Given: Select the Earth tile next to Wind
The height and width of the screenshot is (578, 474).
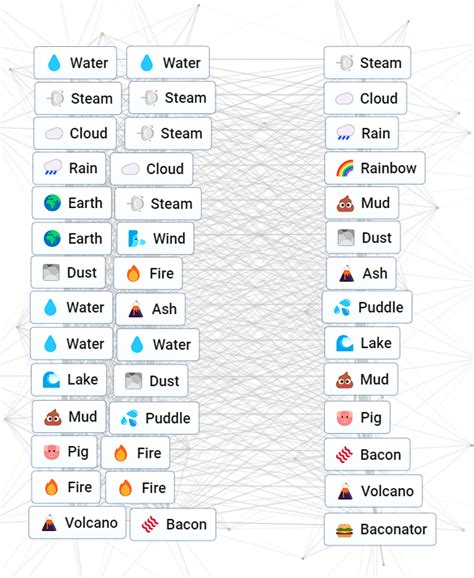Looking at the screenshot, I should pos(72,238).
